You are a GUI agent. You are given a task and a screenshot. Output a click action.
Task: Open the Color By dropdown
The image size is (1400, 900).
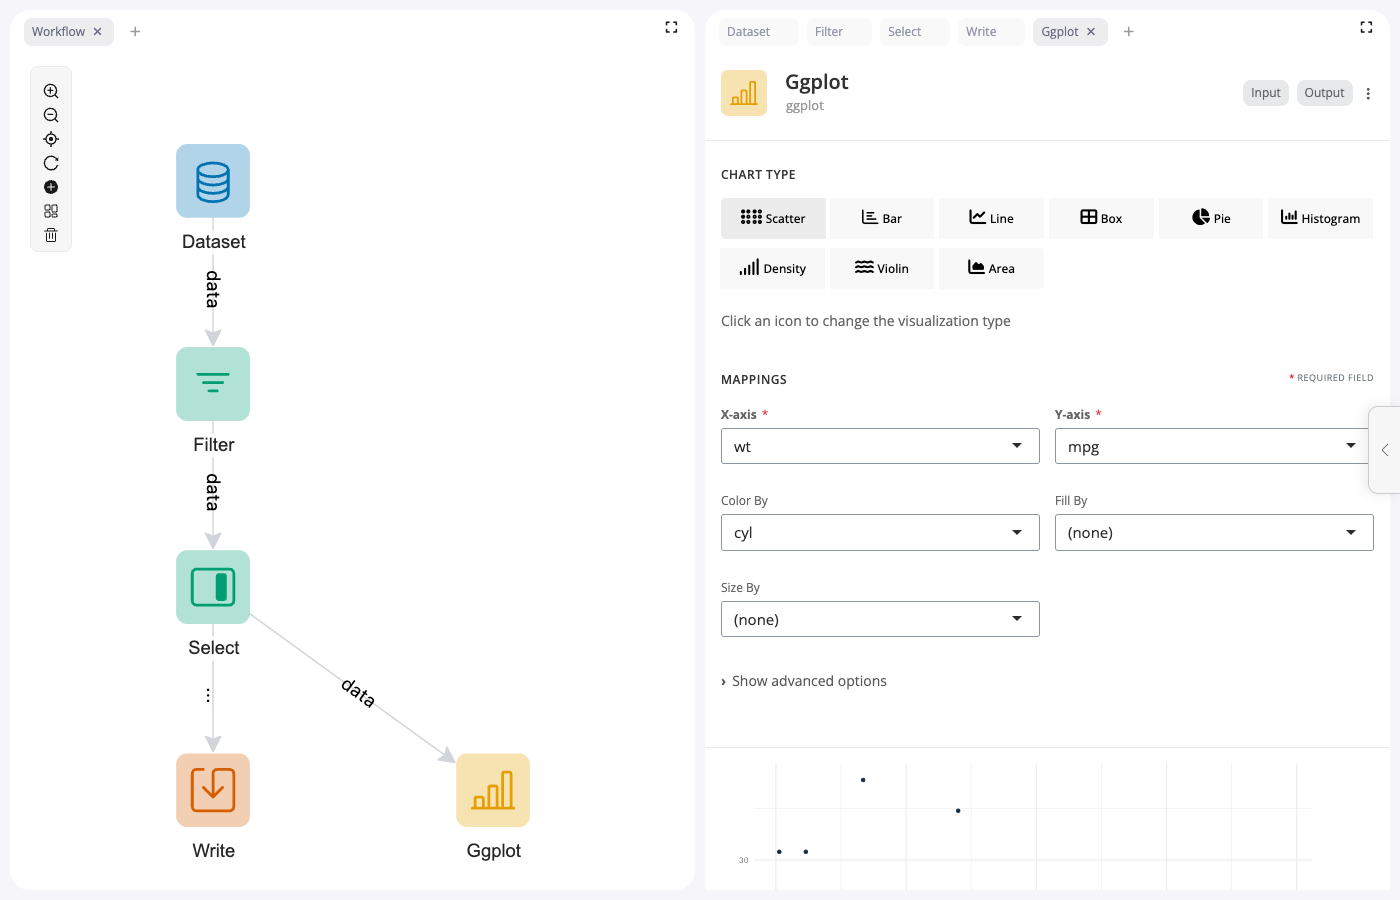[x=880, y=533]
